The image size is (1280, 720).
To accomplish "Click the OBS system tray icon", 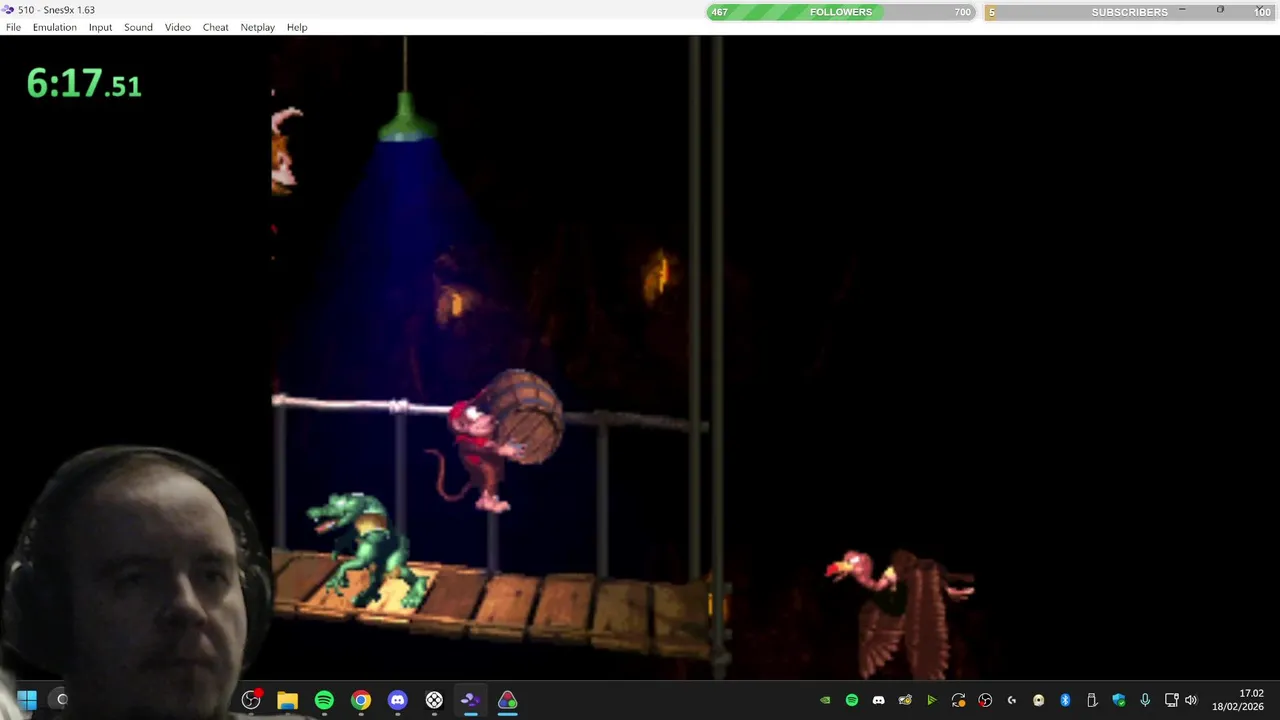I will (985, 700).
